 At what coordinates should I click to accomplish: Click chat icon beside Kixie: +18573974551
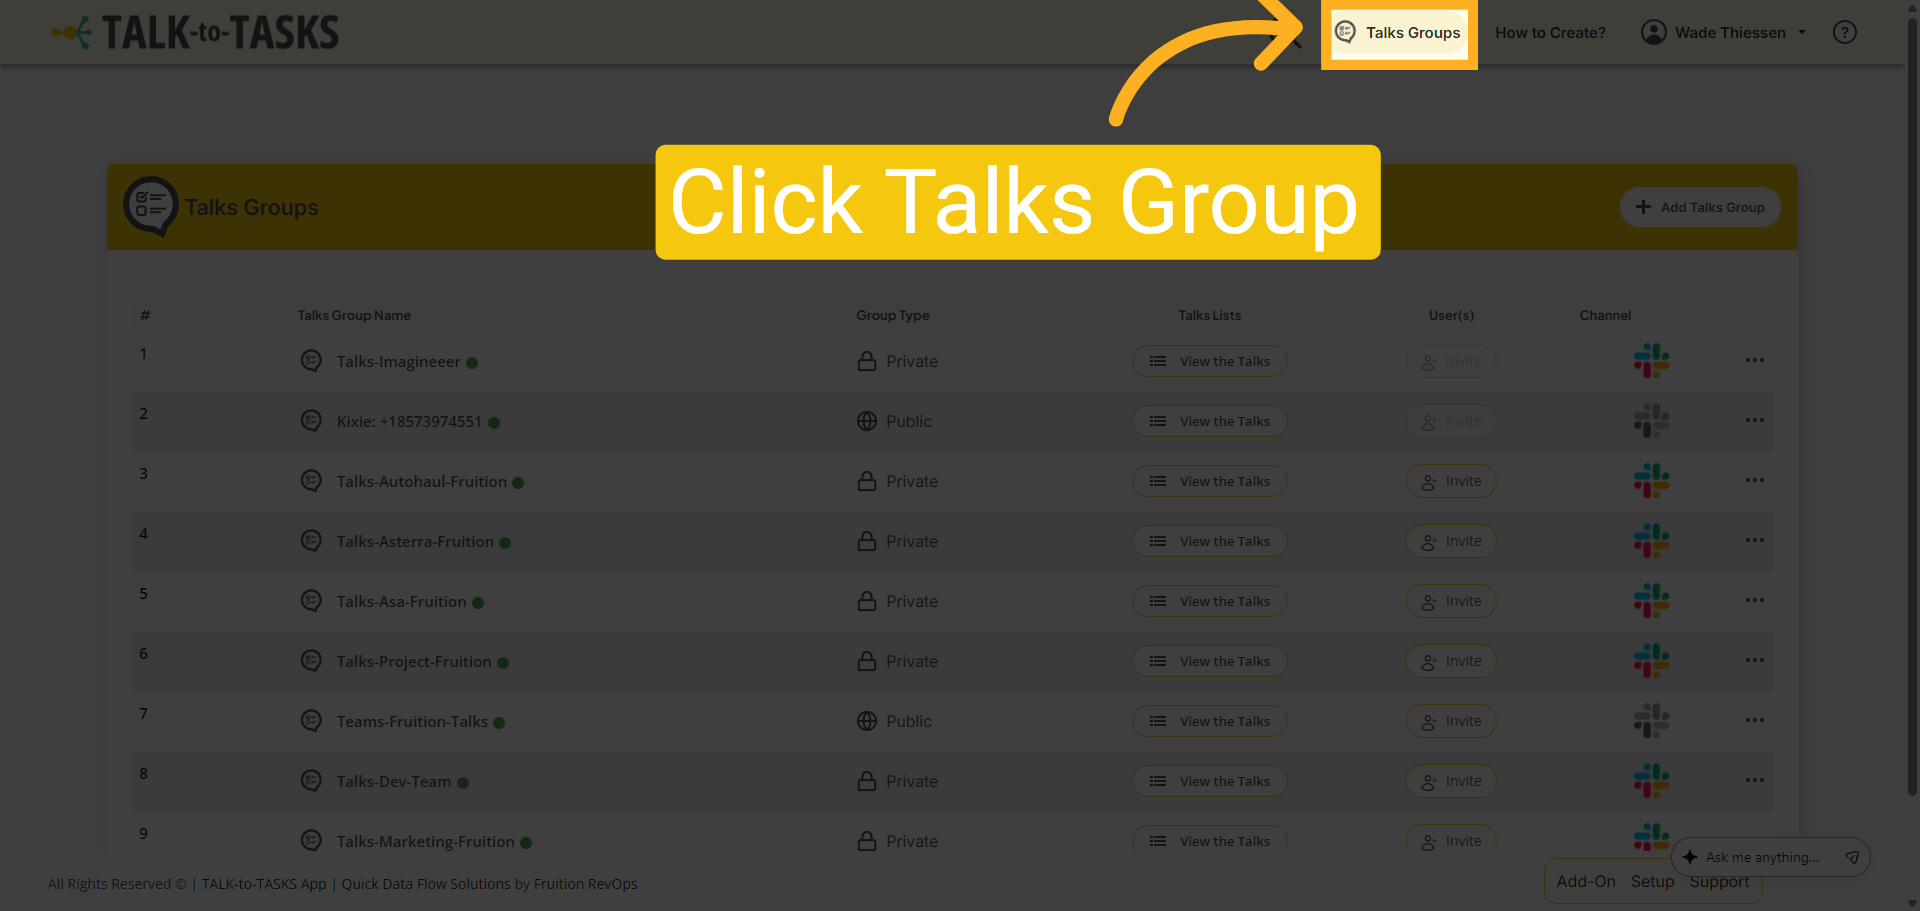point(311,421)
